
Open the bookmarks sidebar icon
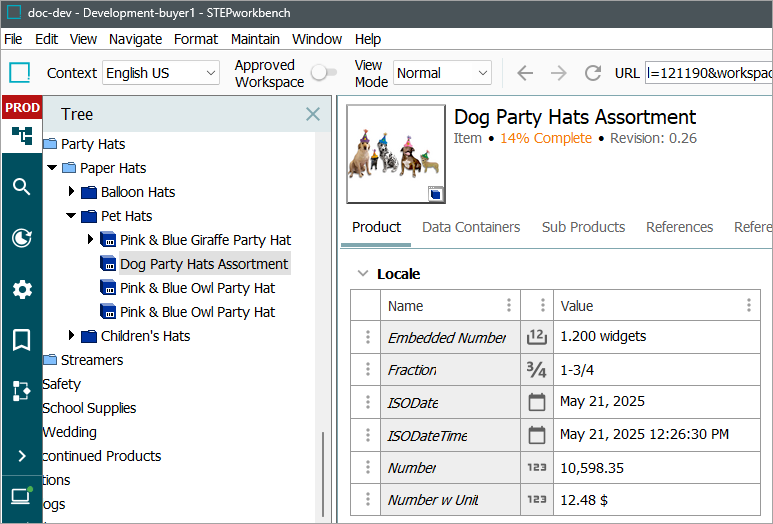pos(21,341)
